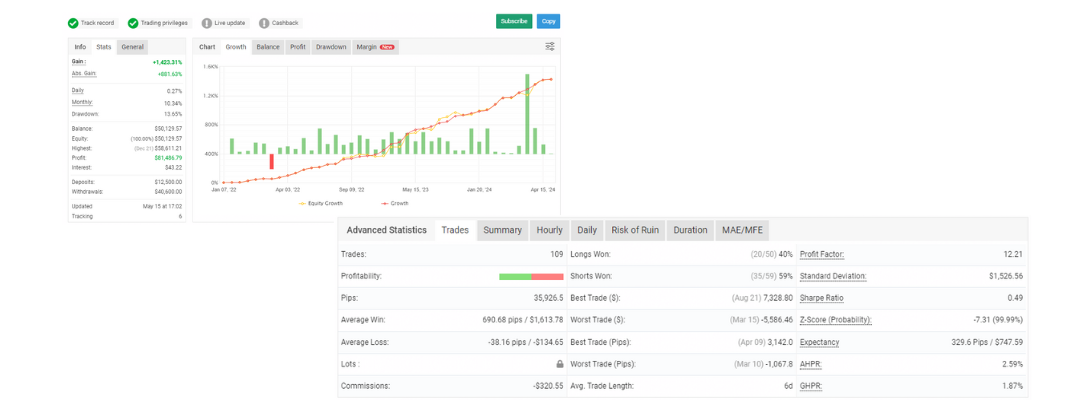Switch to the MAE/MFE tab
The height and width of the screenshot is (400, 1080).
click(x=741, y=230)
